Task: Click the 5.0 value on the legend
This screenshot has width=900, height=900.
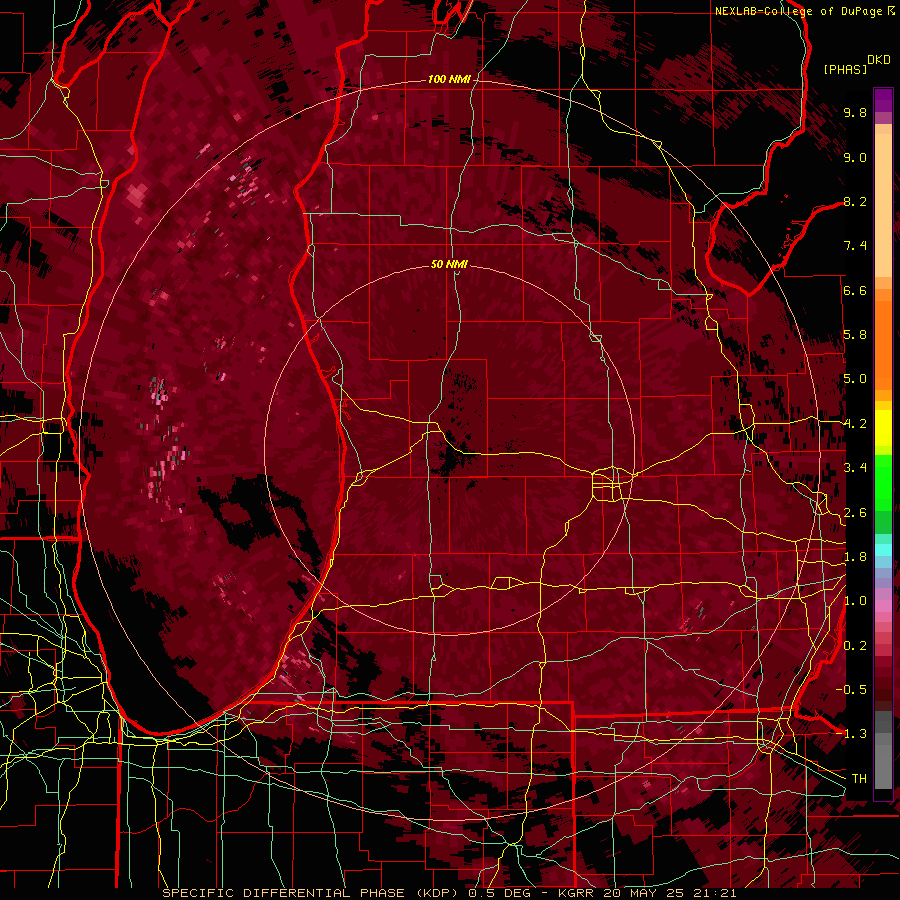Action: [x=855, y=379]
